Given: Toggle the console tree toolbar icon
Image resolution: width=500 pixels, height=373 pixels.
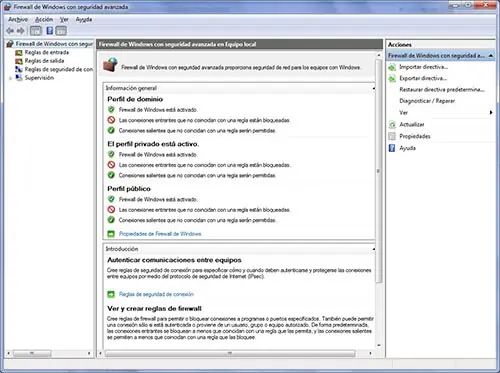Looking at the screenshot, I should pos(36,31).
